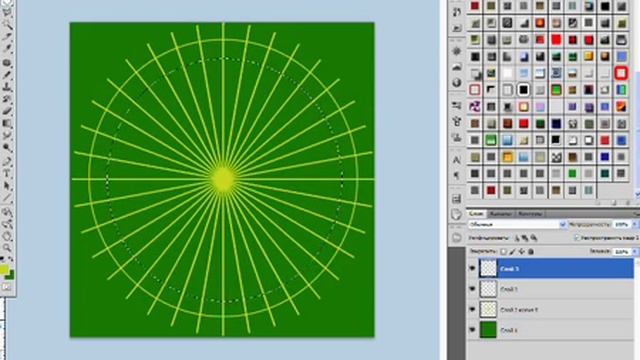Image resolution: width=640 pixels, height=360 pixels.
Task: Select the Lasso tool
Action: pyautogui.click(x=7, y=12)
